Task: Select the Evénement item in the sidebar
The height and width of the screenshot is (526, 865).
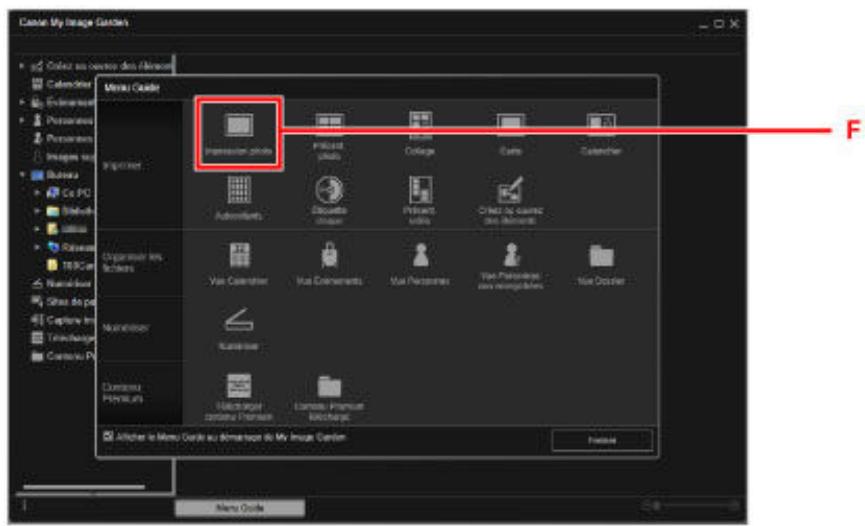Action: pos(61,102)
